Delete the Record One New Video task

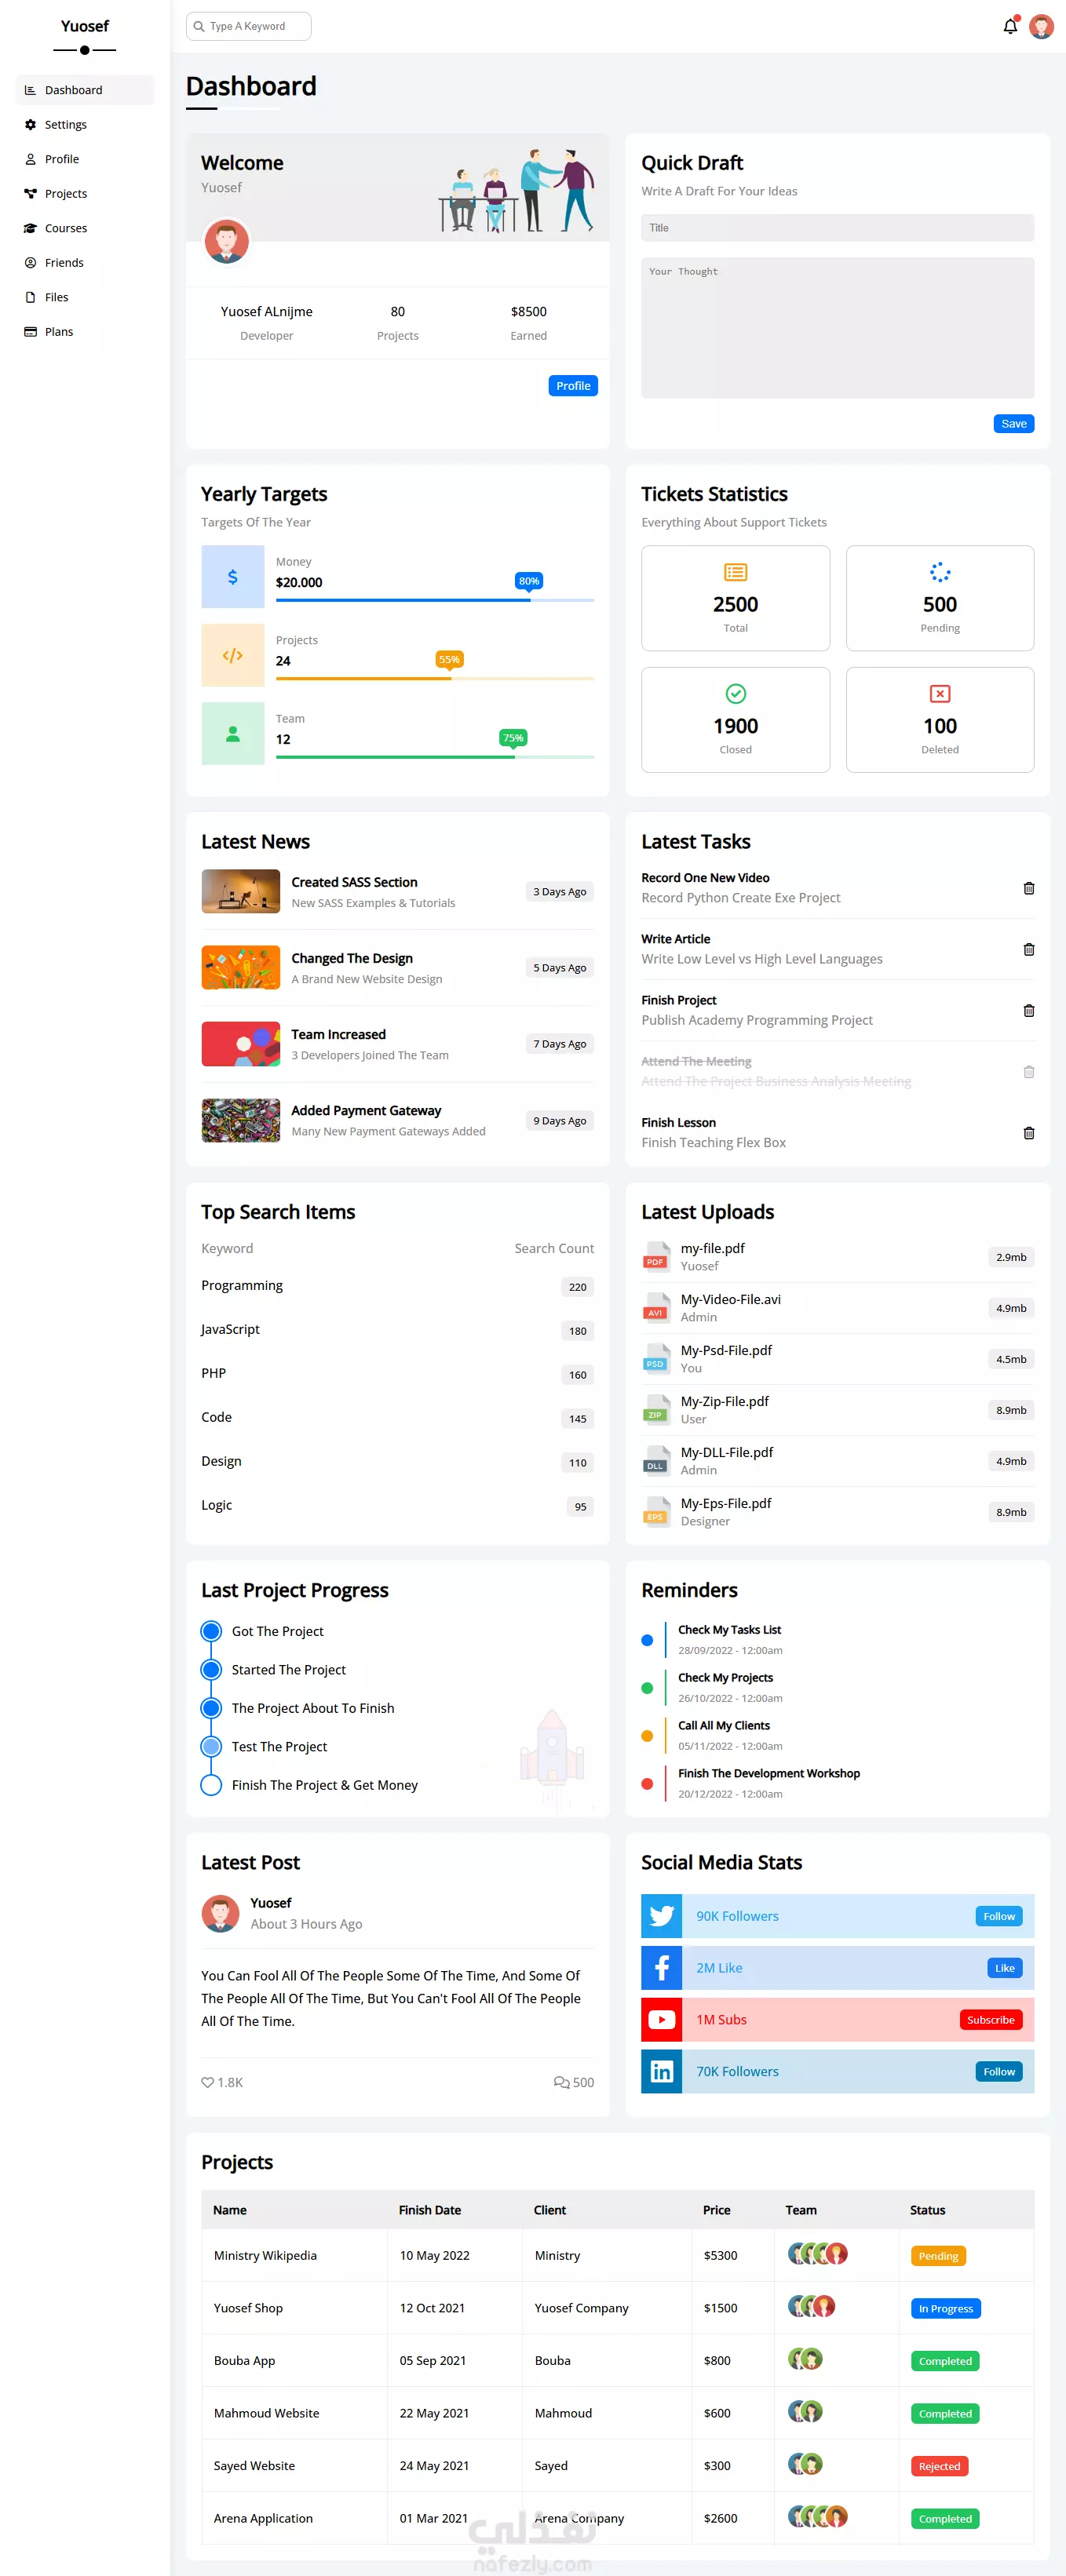pyautogui.click(x=1028, y=888)
